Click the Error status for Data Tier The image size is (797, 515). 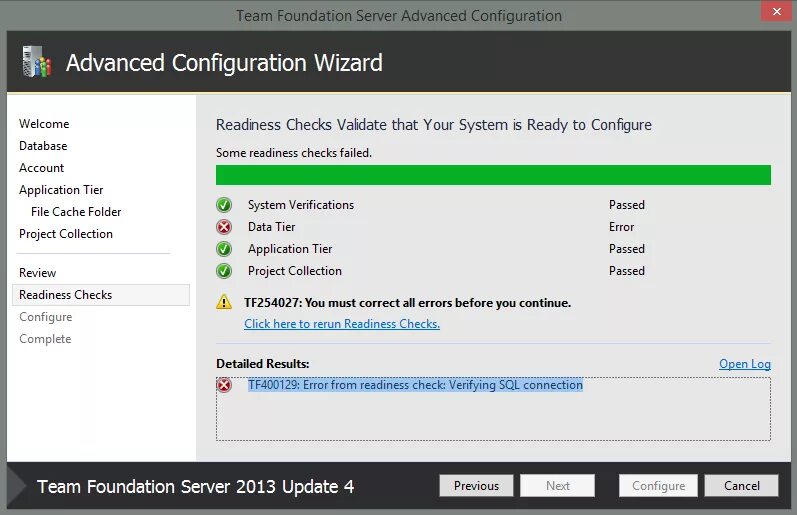[622, 227]
